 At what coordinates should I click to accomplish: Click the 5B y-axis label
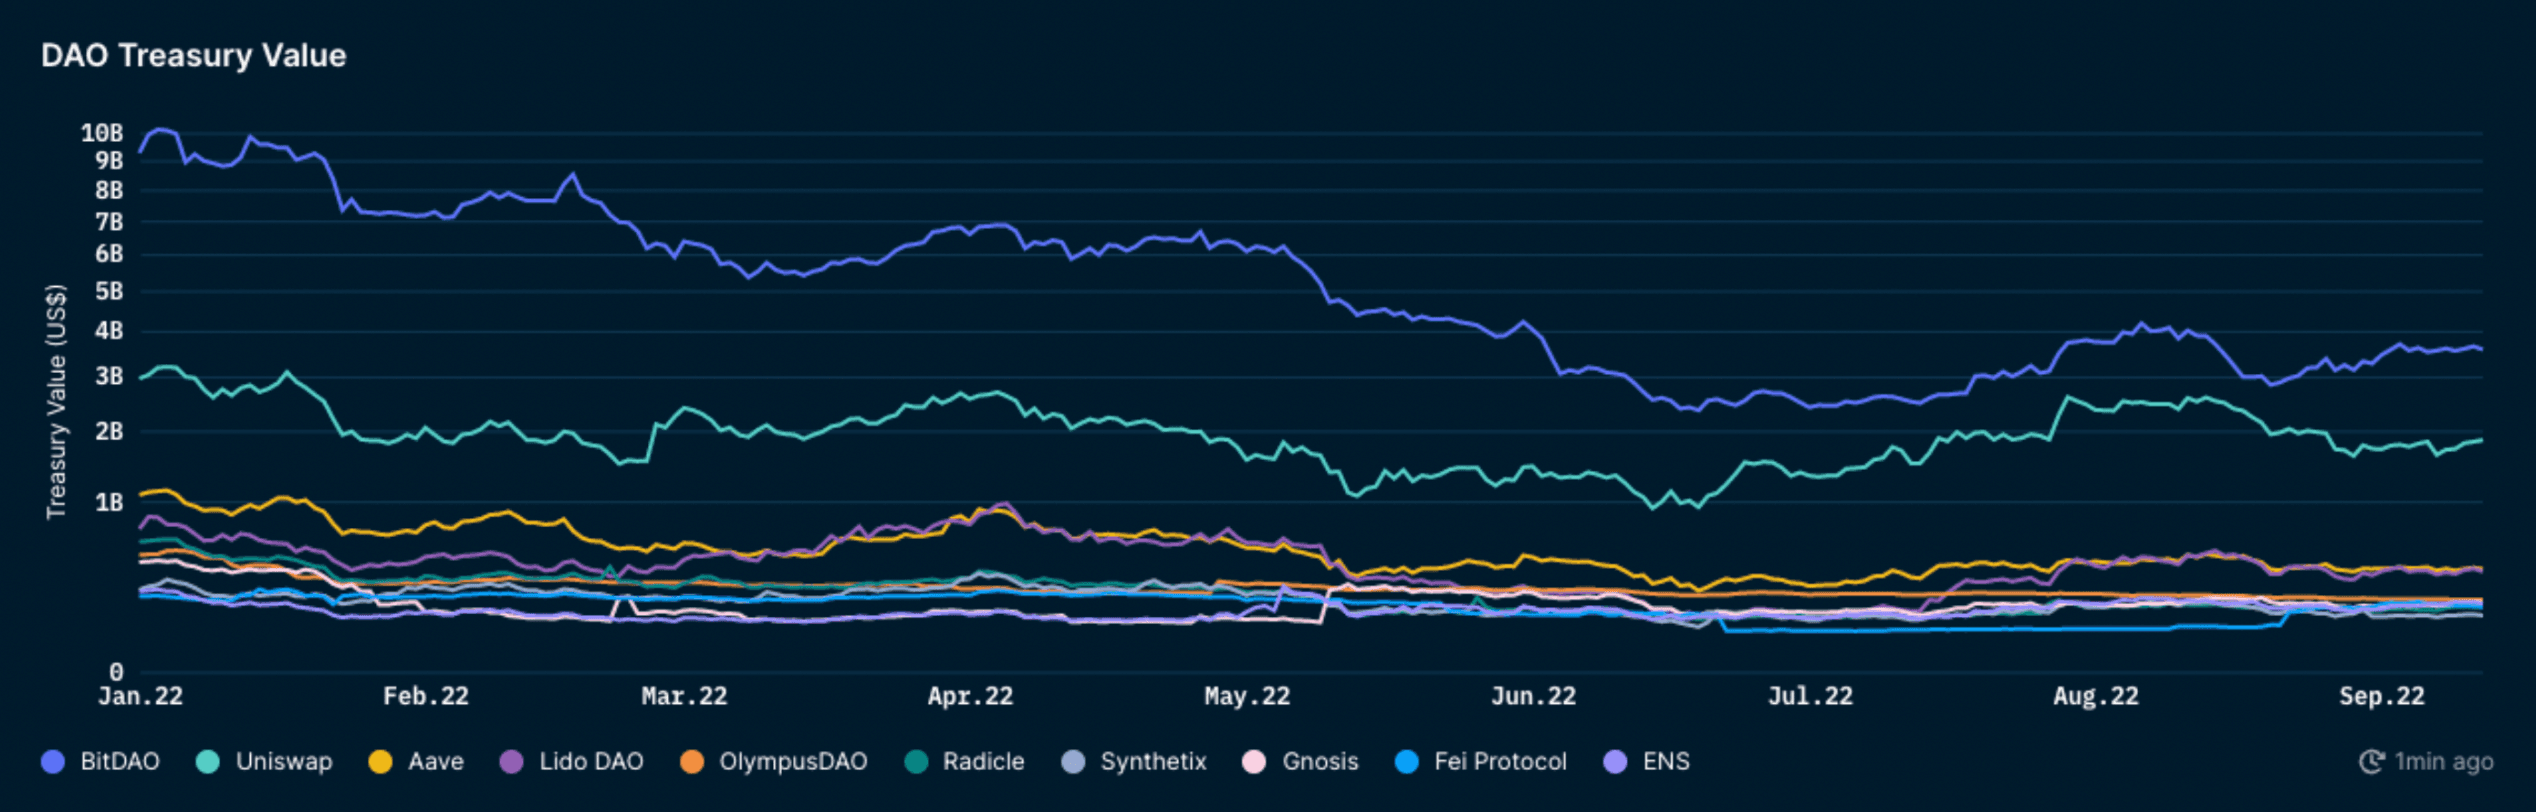click(109, 292)
